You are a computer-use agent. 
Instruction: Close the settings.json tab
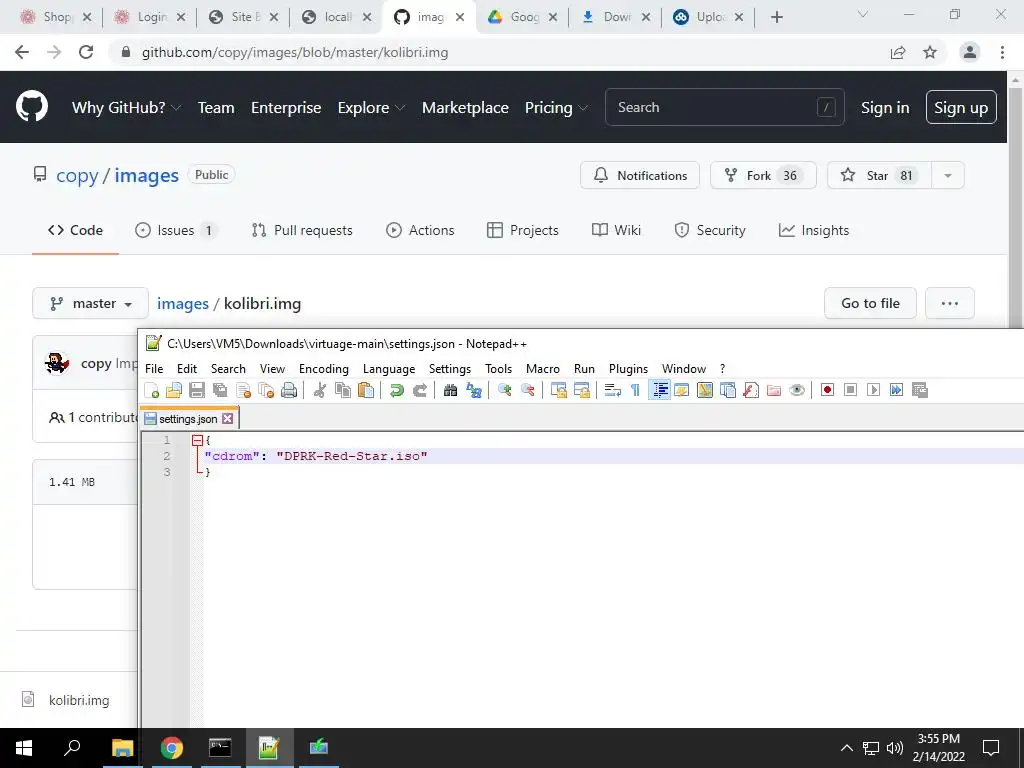coord(227,419)
